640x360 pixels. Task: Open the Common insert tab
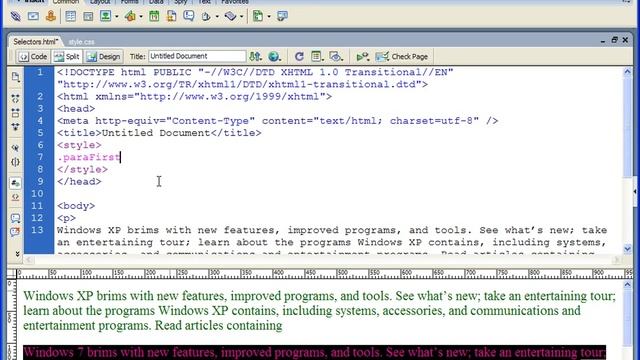point(66,2)
